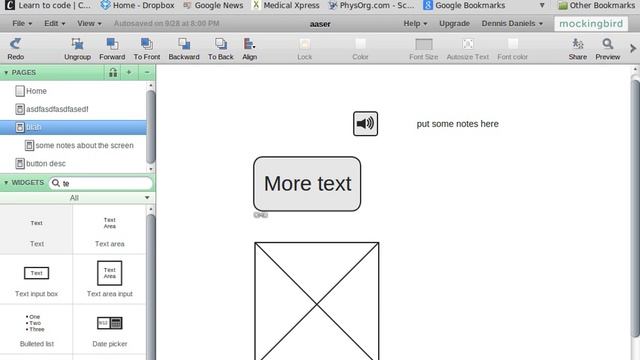Screen dimensions: 640x360
Task: Select the Home page
Action: [x=73, y=91]
